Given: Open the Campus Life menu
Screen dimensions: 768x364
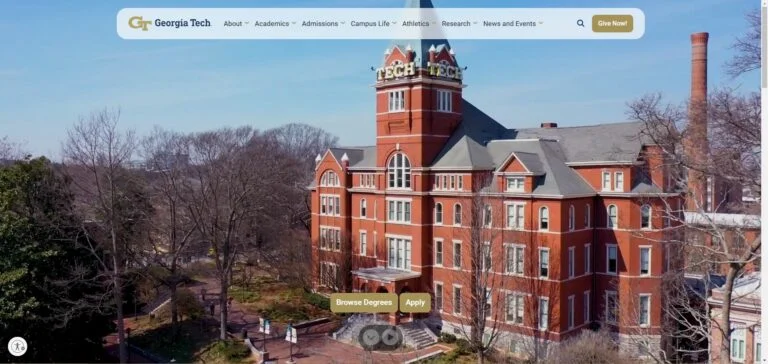Looking at the screenshot, I should [370, 24].
